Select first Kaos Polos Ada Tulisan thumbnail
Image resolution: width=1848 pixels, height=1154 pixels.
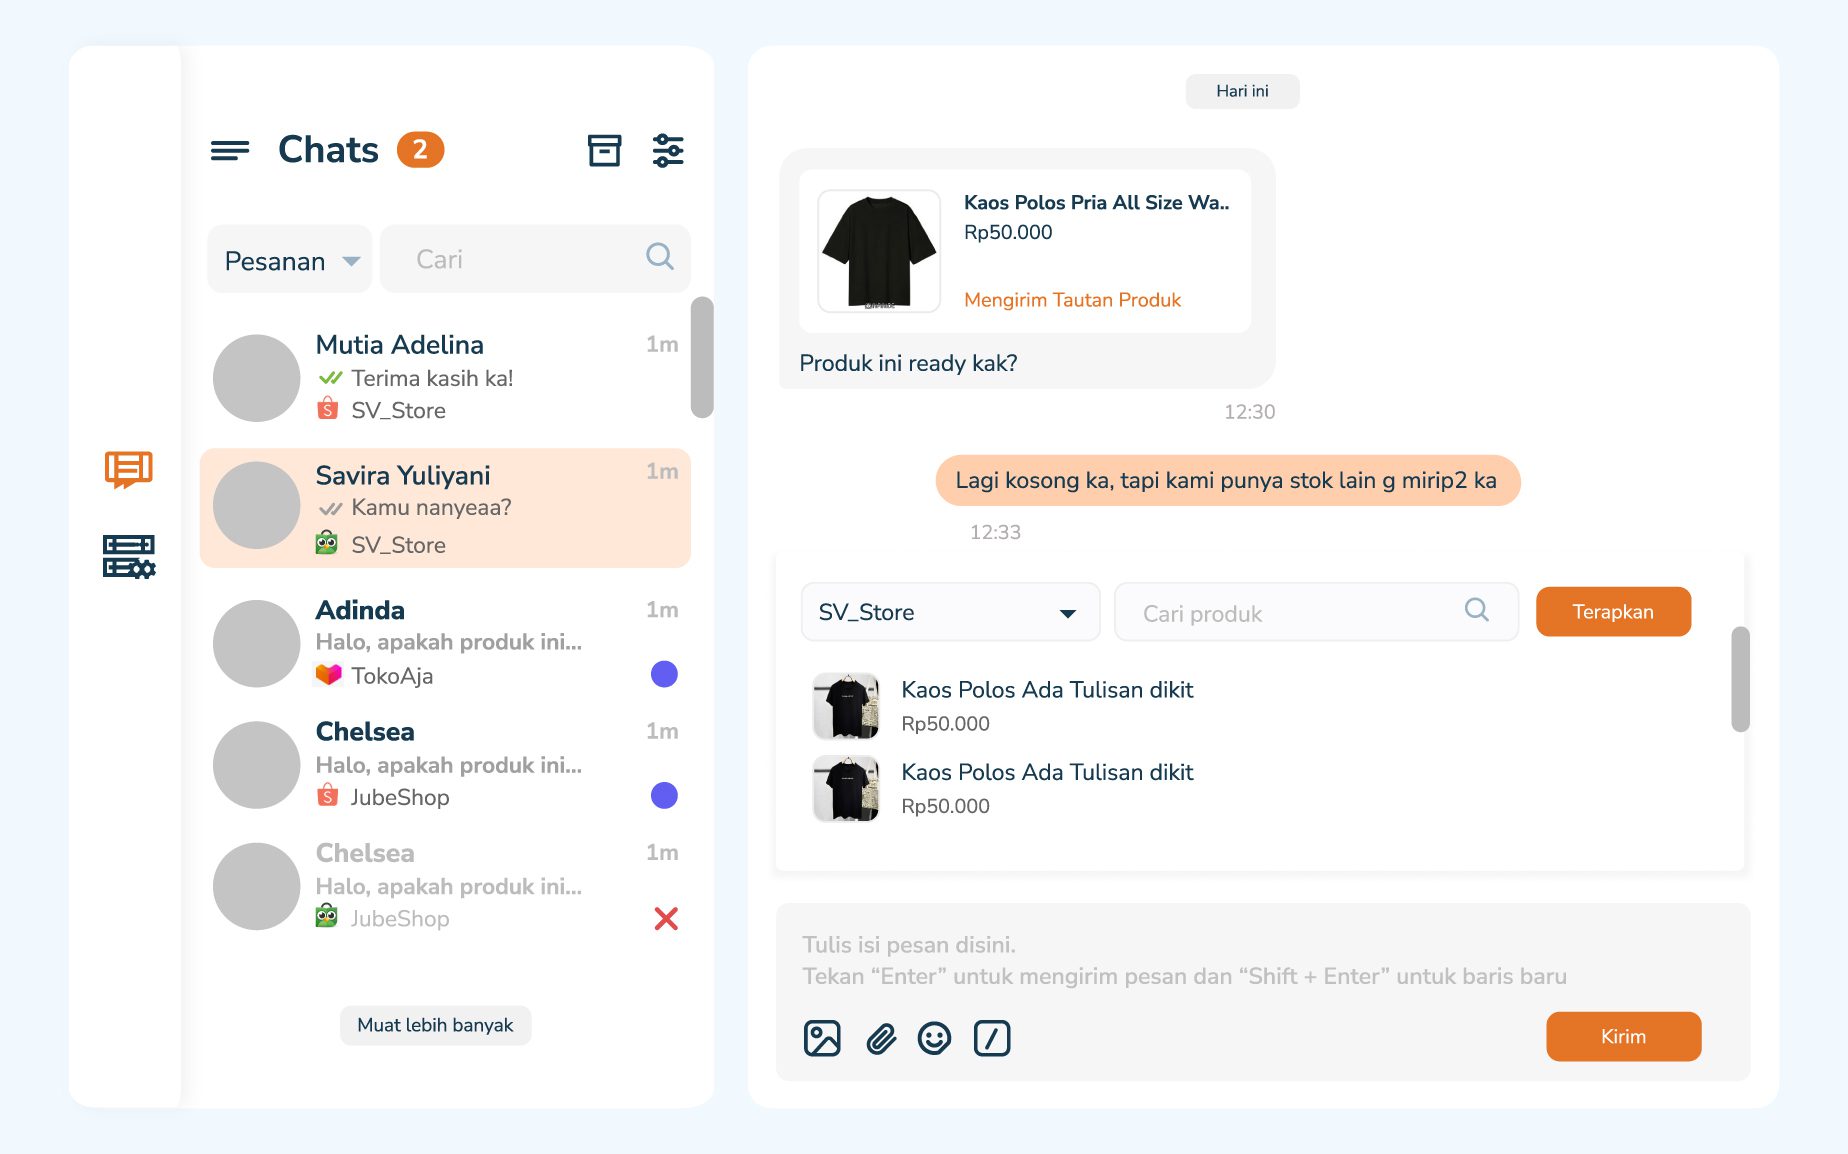tap(846, 706)
